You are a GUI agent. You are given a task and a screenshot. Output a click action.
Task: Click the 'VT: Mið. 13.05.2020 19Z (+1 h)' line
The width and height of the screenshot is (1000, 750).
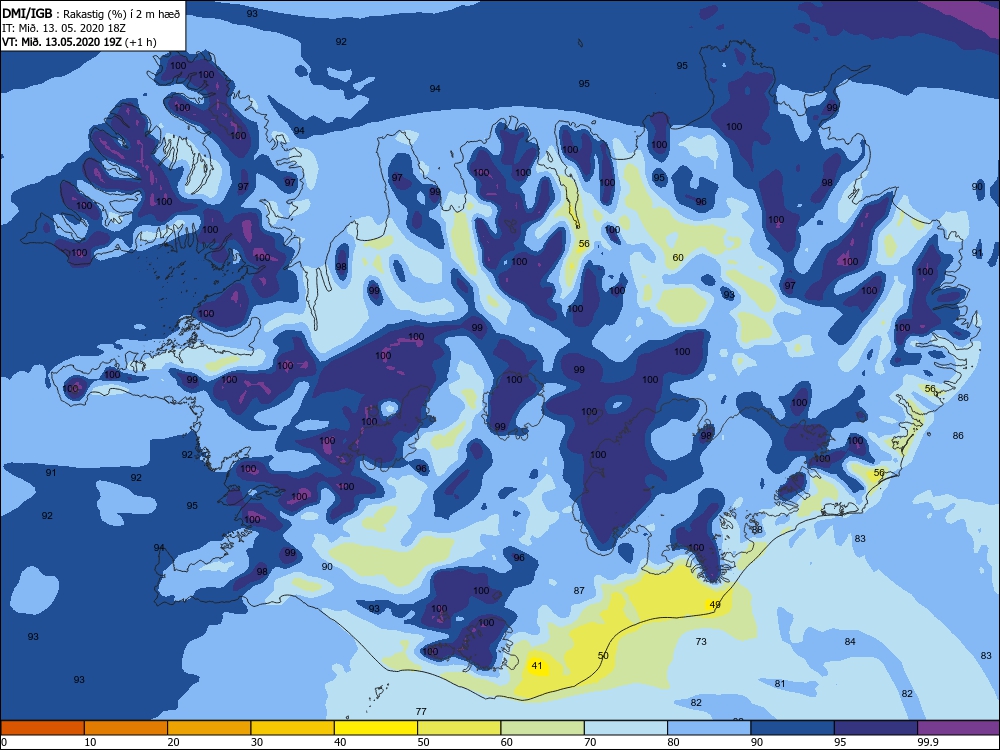pyautogui.click(x=79, y=42)
